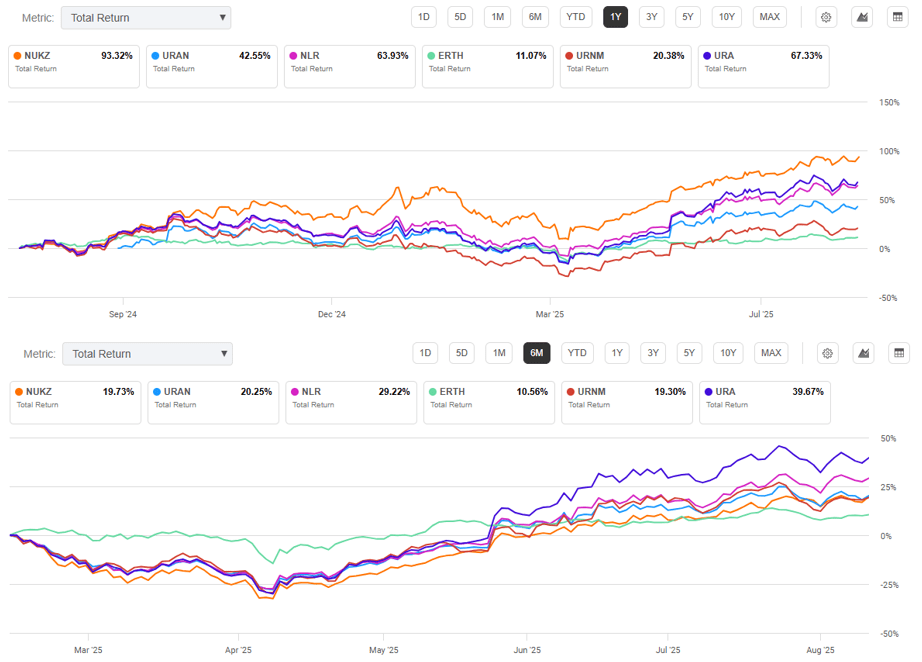Screen dimensions: 922x662
Task: Click 1M range button in bottom chart
Action: [x=499, y=353]
